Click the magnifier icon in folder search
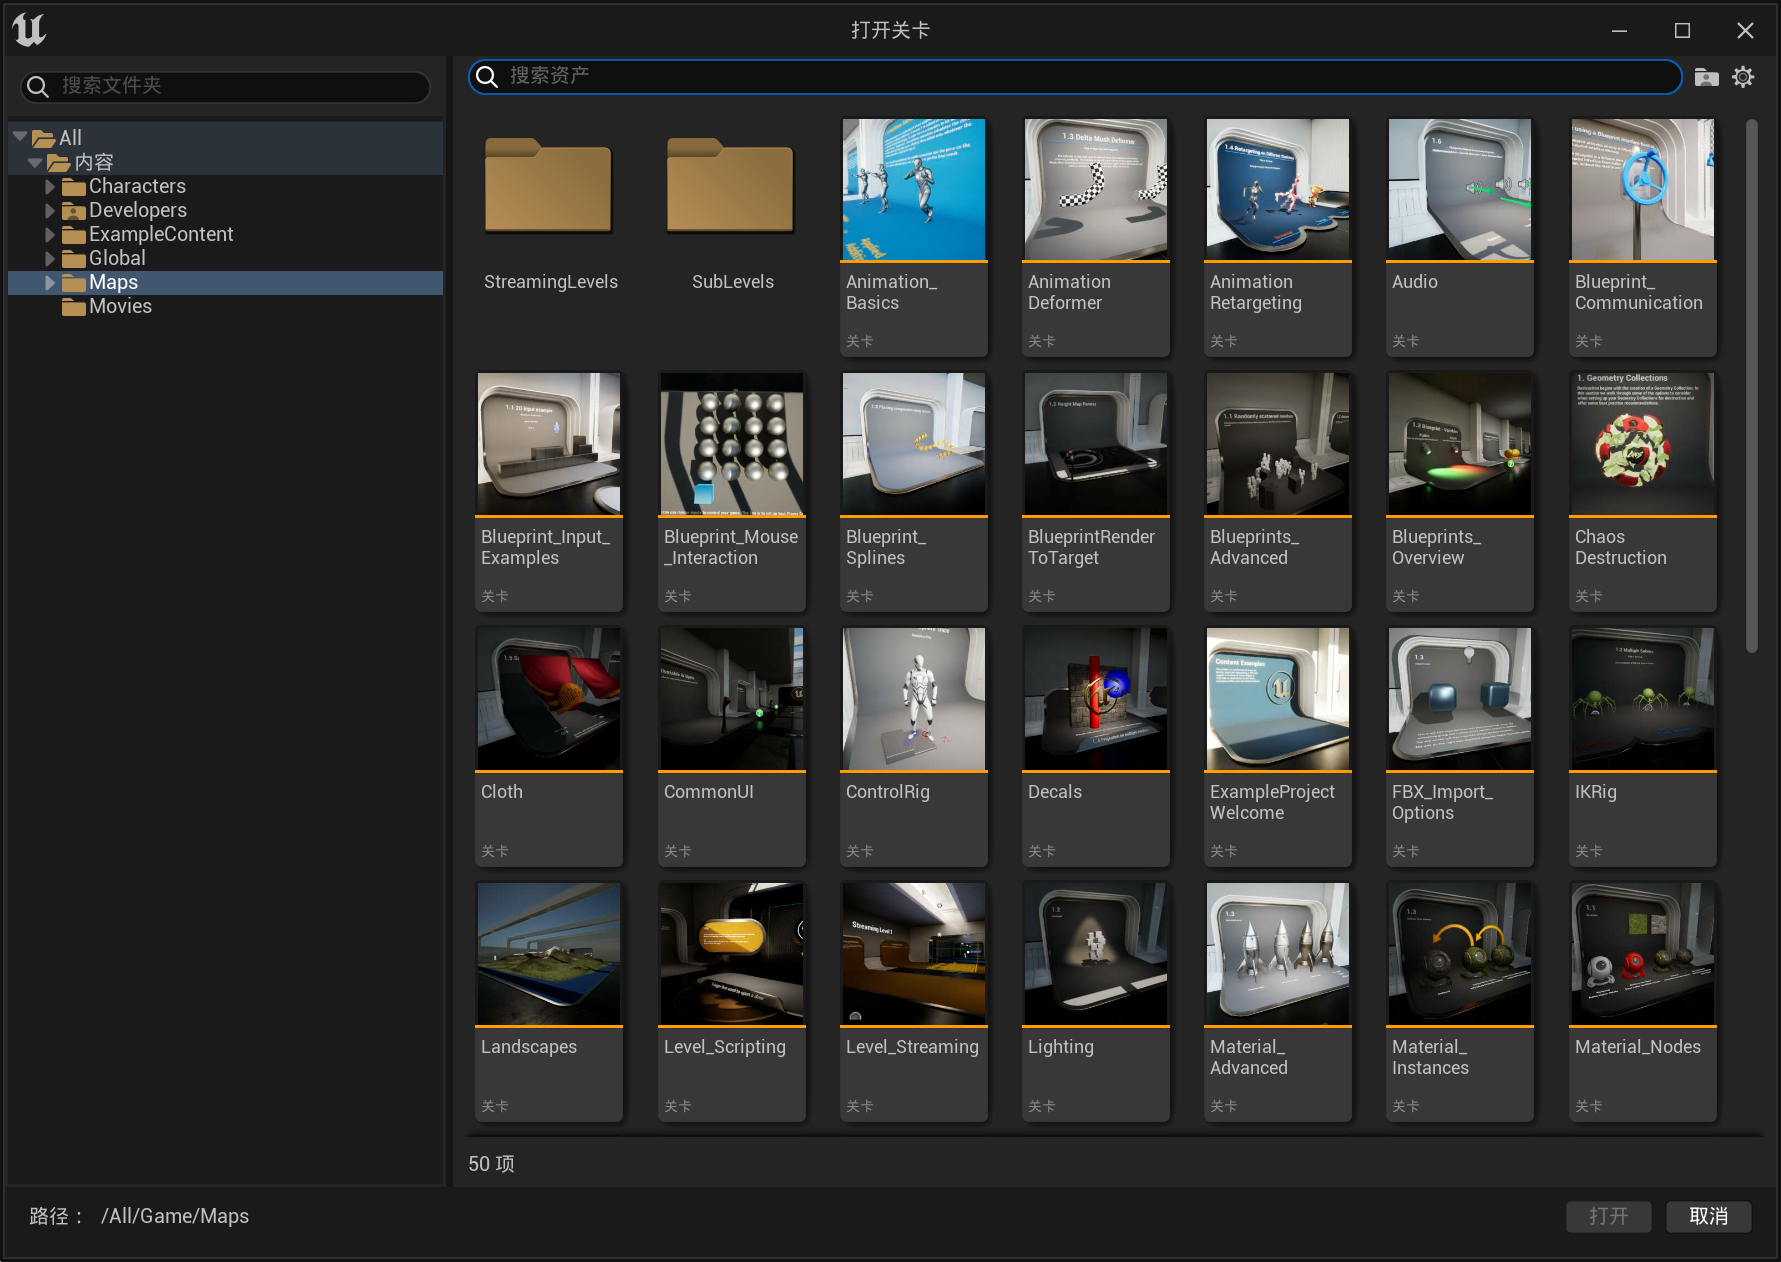Viewport: 1781px width, 1262px height. 38,87
